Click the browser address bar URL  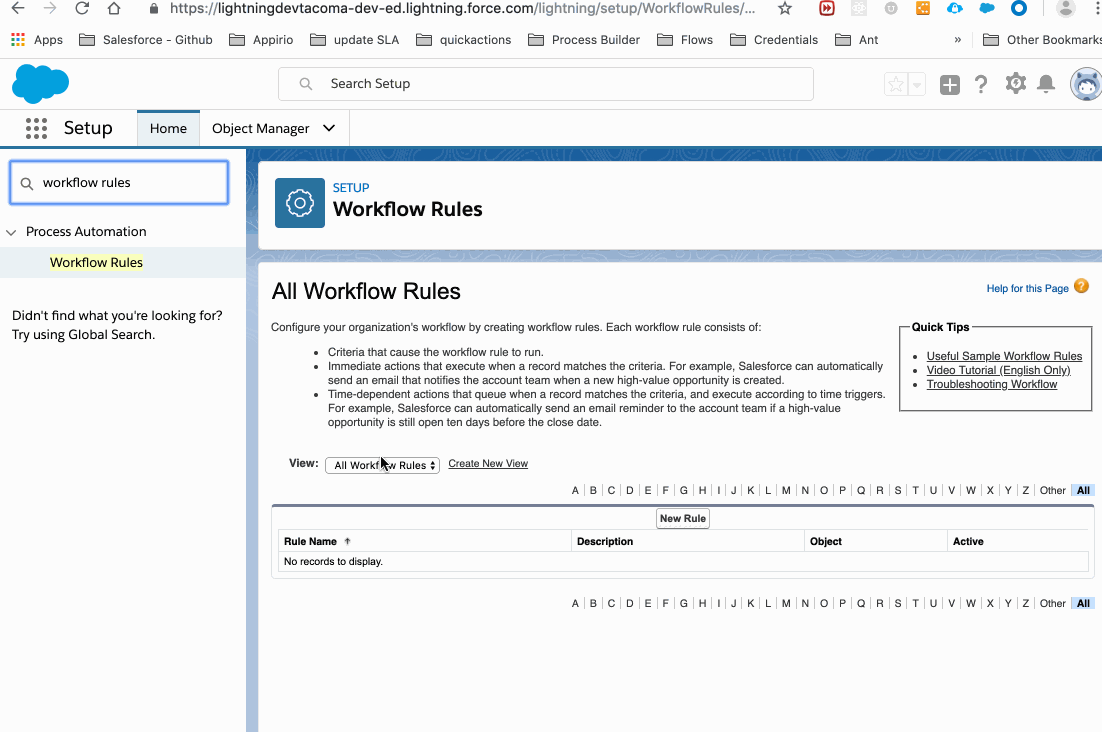click(x=462, y=8)
